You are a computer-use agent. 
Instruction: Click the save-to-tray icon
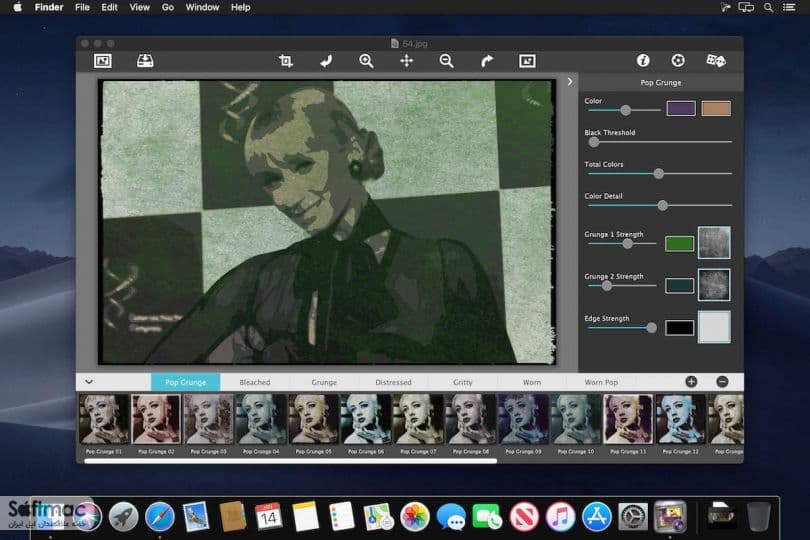(145, 61)
